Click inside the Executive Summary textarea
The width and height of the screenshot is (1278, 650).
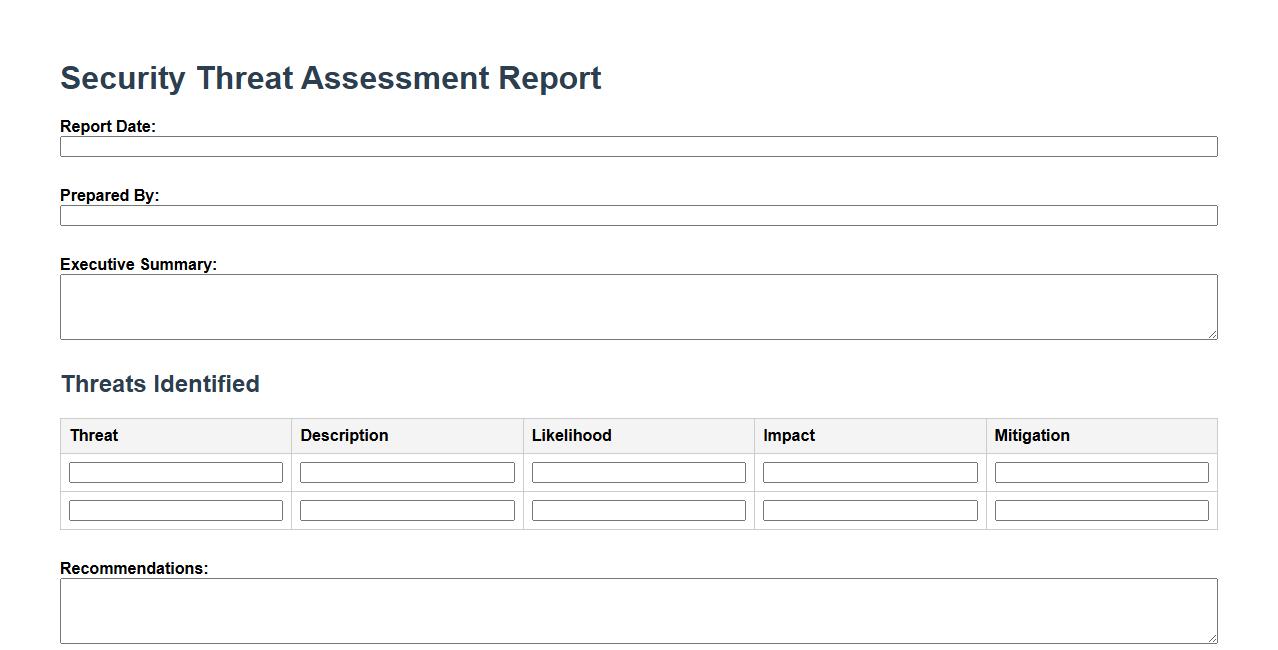(x=638, y=307)
